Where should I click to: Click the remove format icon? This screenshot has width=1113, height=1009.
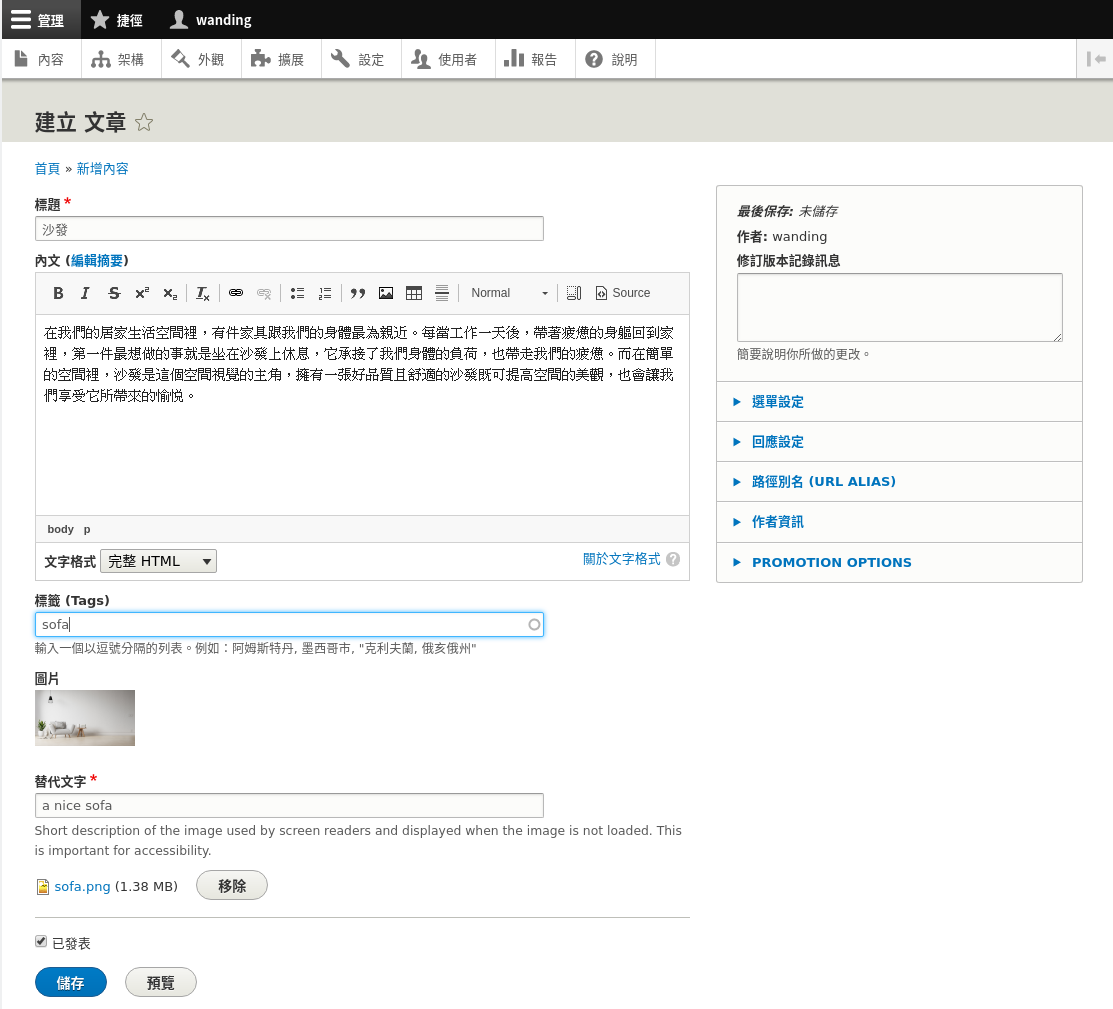(203, 293)
